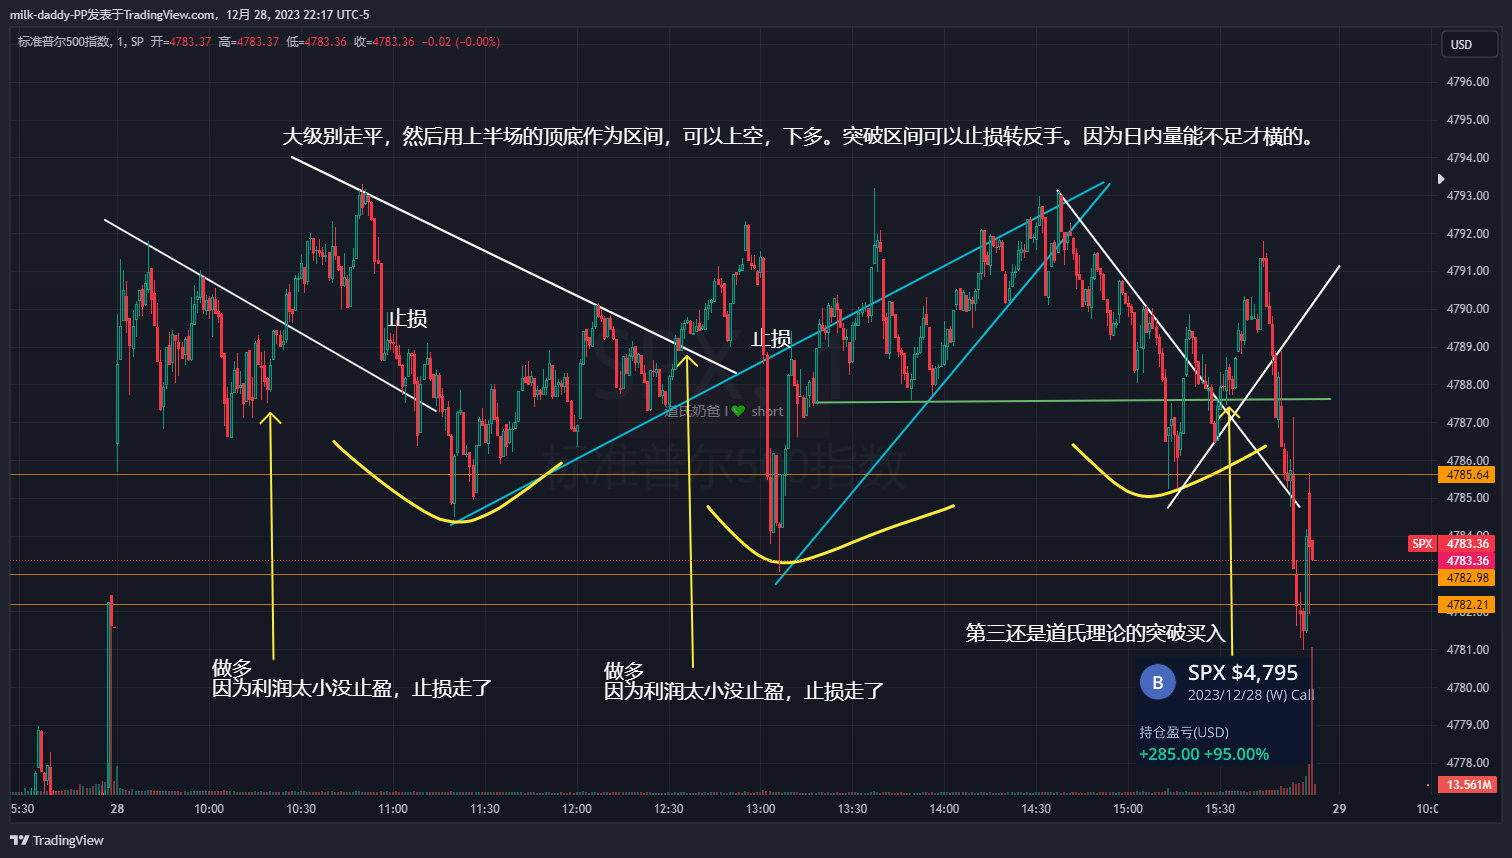Click the 29 date label on time axis

pos(1339,809)
